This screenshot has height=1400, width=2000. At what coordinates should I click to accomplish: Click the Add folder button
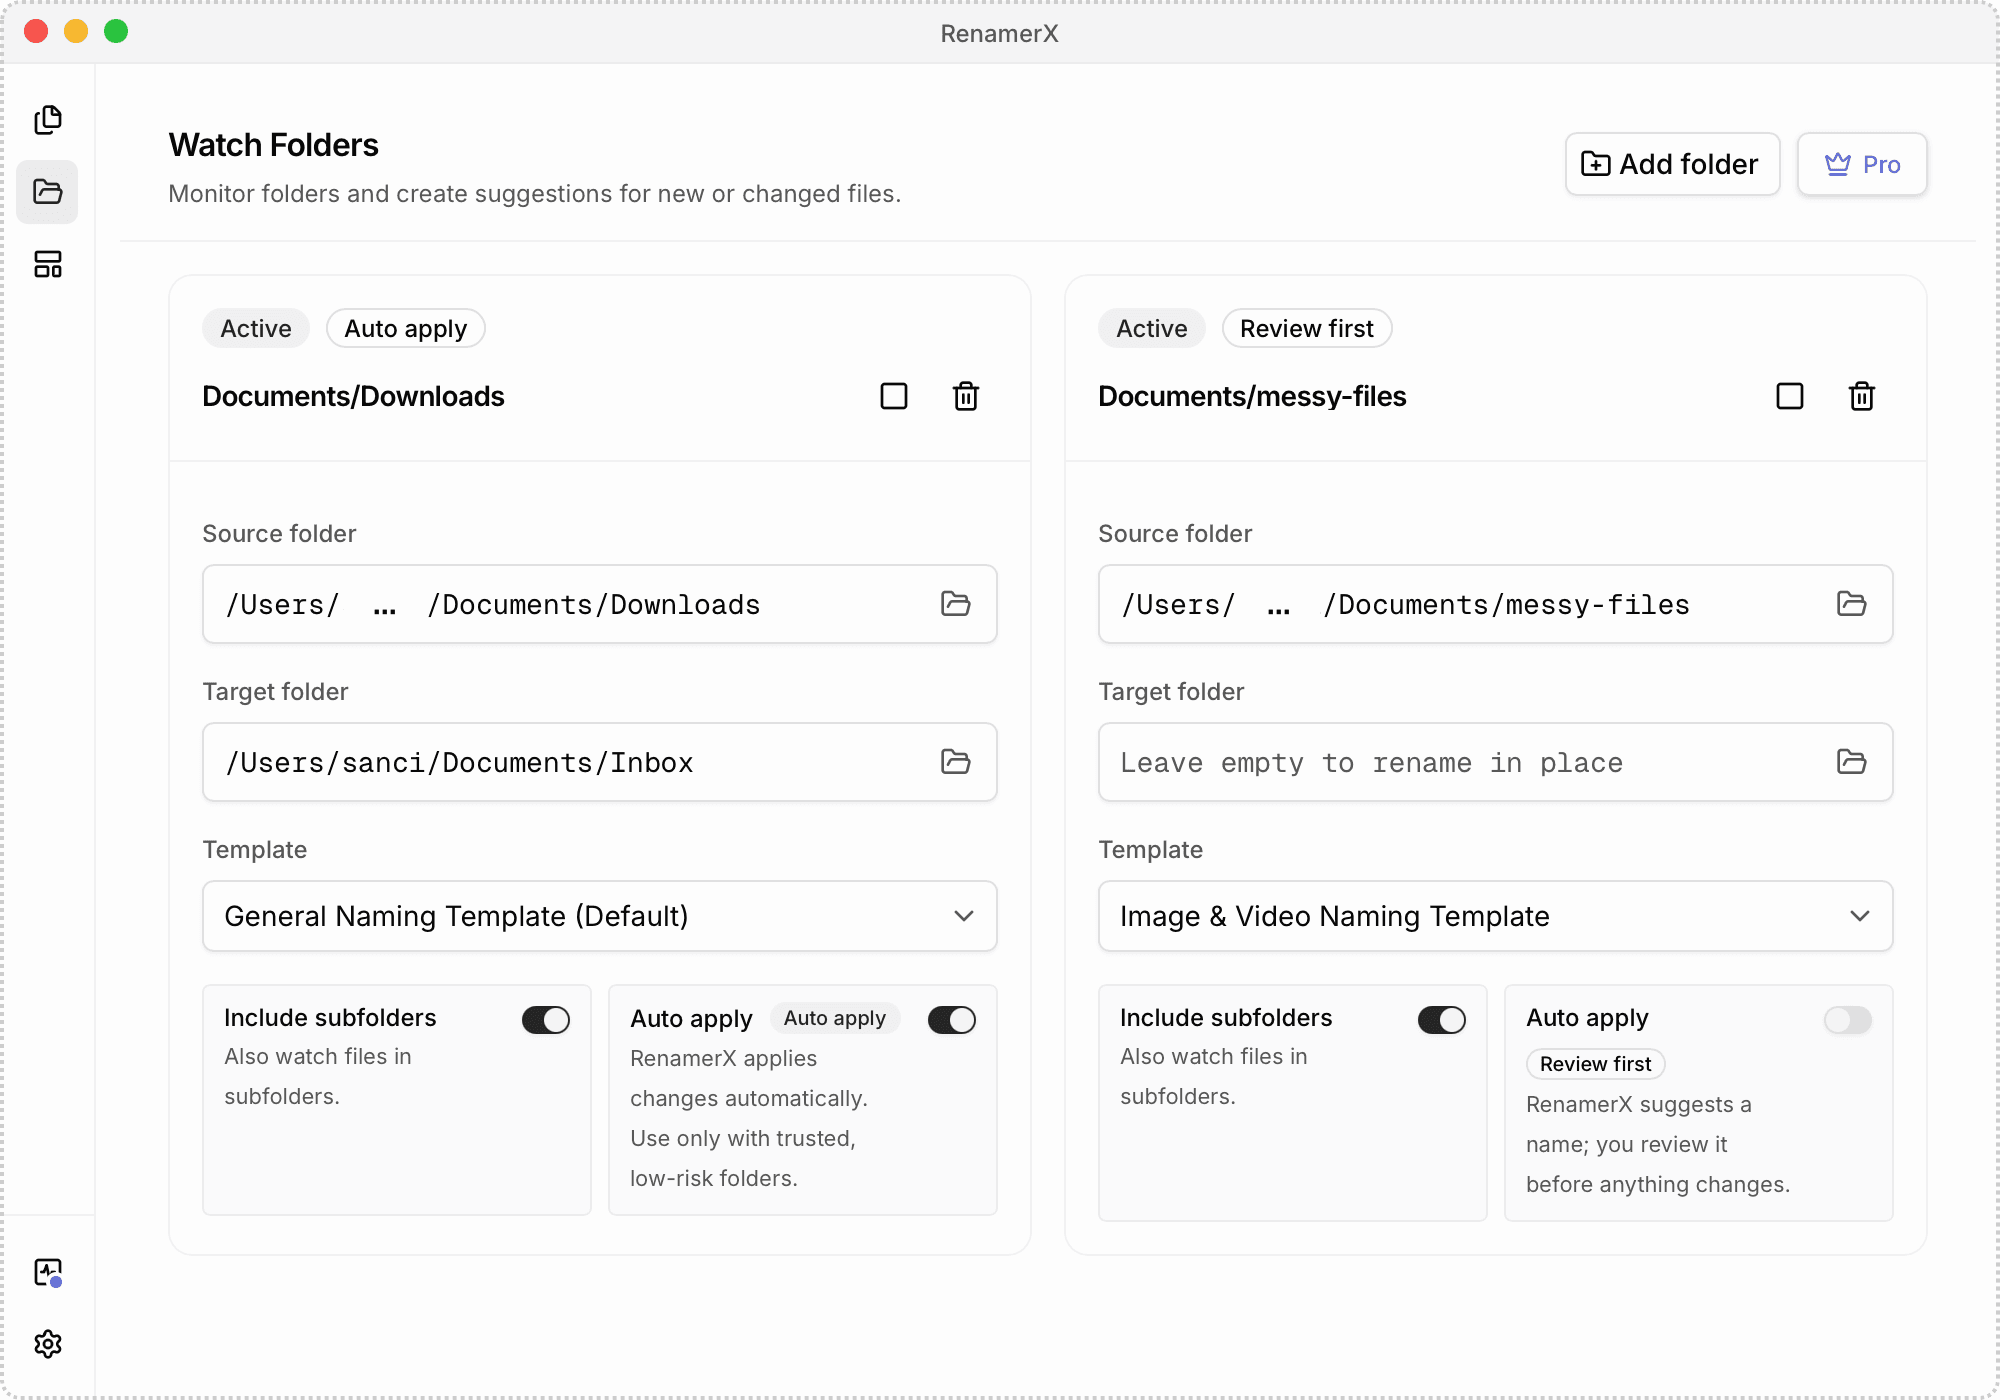point(1672,164)
